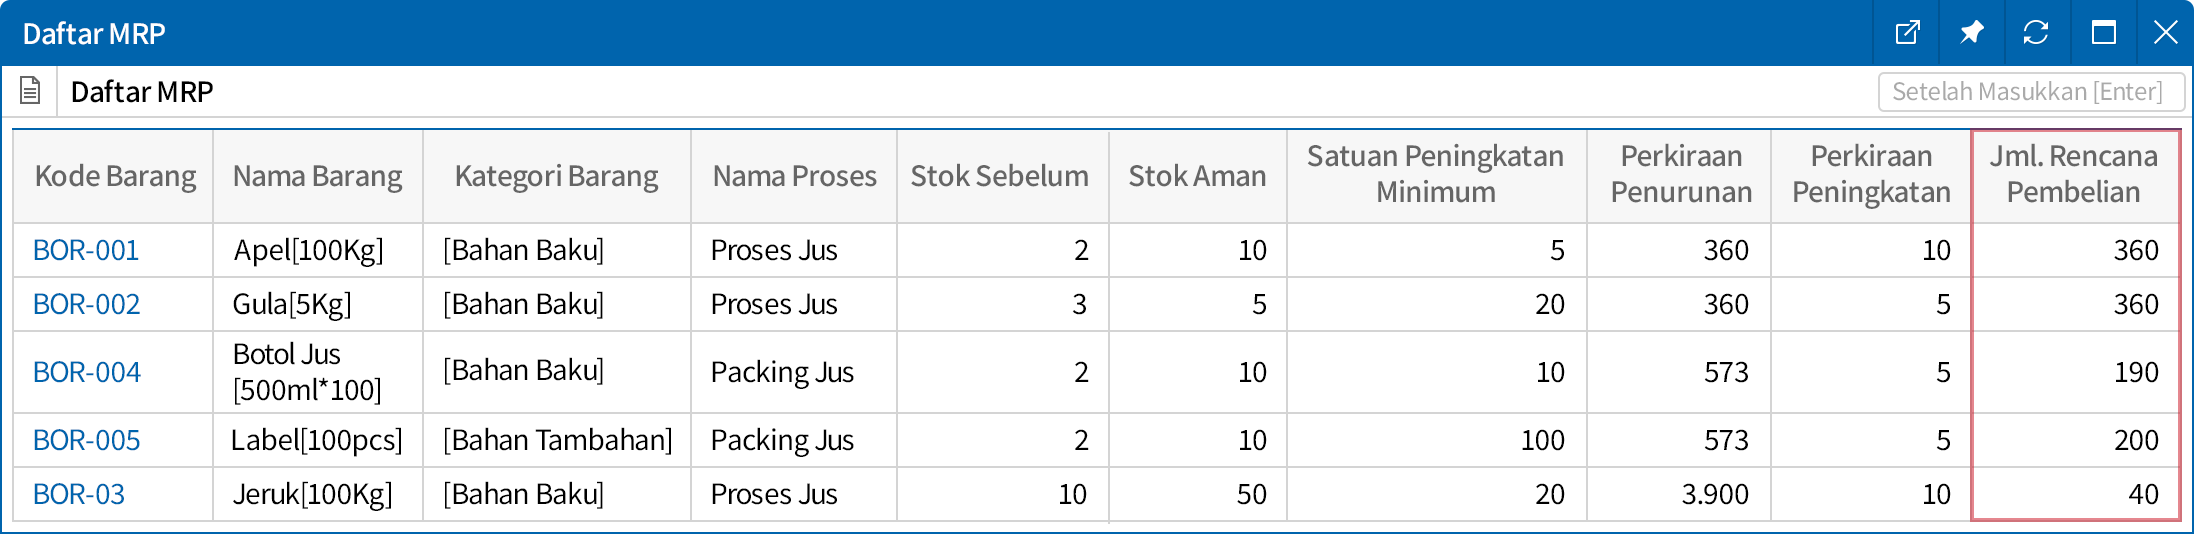Open item code BOR-001
This screenshot has height=534, width=2194.
click(86, 250)
